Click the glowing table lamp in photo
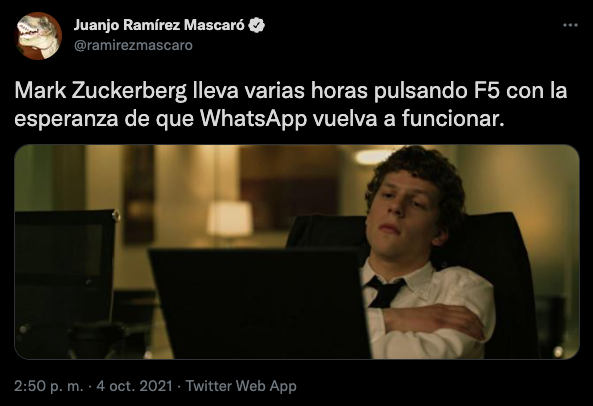593x406 pixels. click(230, 219)
